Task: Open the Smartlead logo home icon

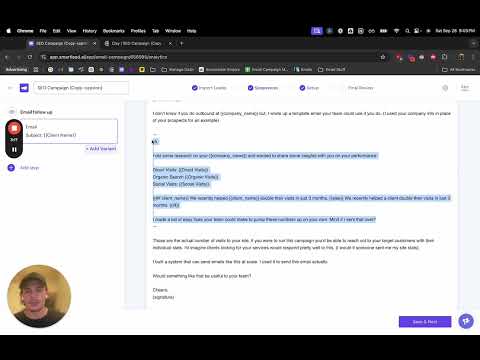Action: (x=24, y=88)
